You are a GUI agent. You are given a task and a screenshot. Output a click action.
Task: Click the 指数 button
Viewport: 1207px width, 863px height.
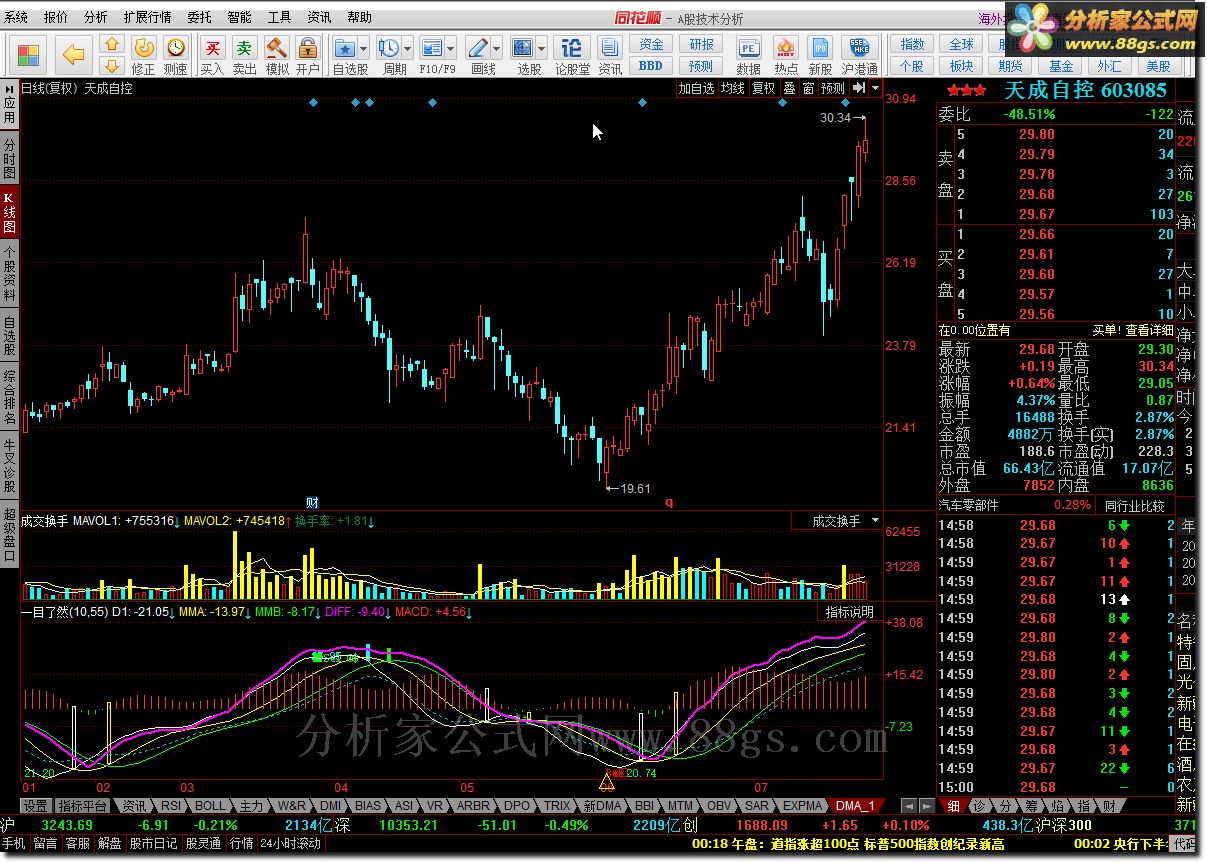tap(912, 45)
